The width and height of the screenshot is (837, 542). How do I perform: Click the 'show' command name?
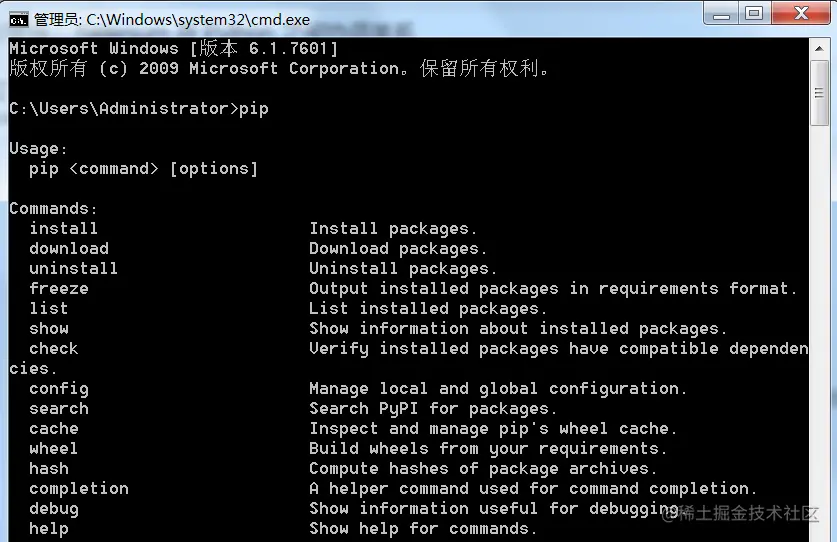49,329
